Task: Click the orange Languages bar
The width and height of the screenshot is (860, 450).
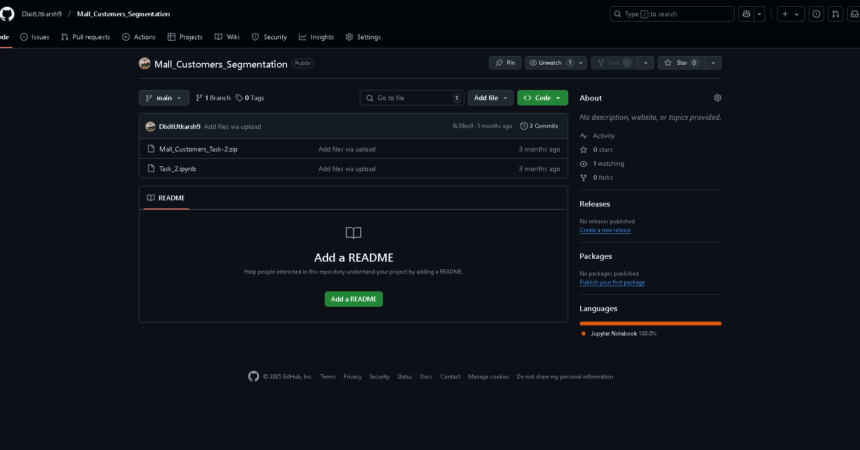Action: coord(650,324)
